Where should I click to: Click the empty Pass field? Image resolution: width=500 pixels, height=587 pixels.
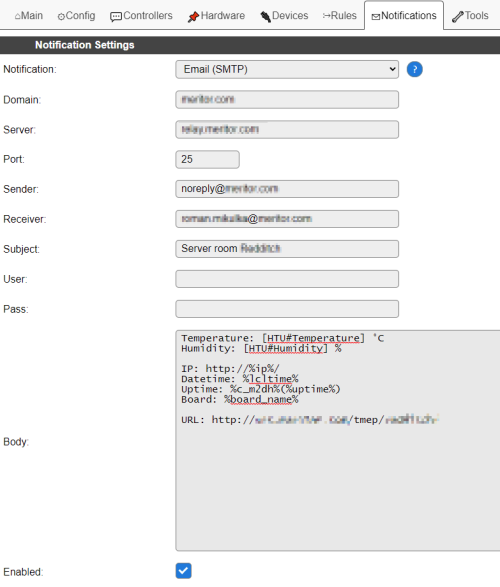click(287, 309)
